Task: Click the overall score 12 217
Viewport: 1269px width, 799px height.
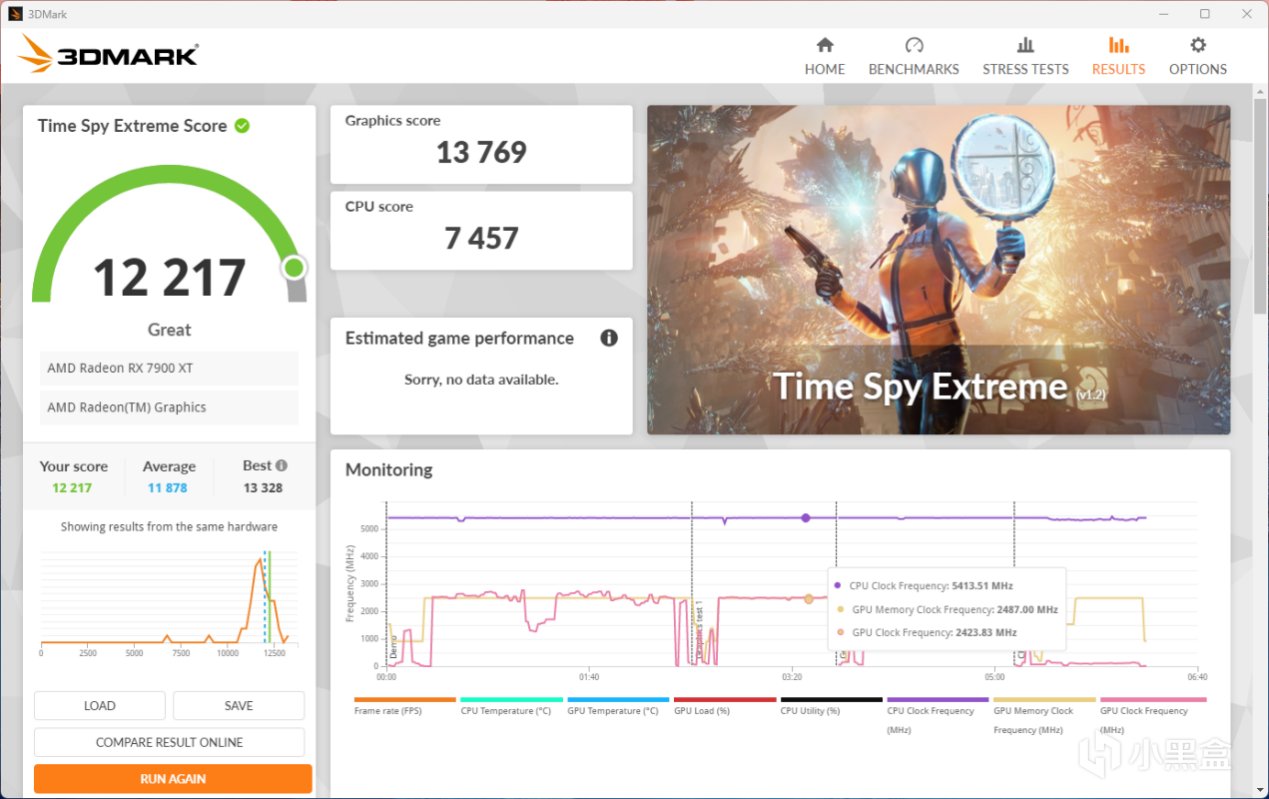Action: coord(169,278)
